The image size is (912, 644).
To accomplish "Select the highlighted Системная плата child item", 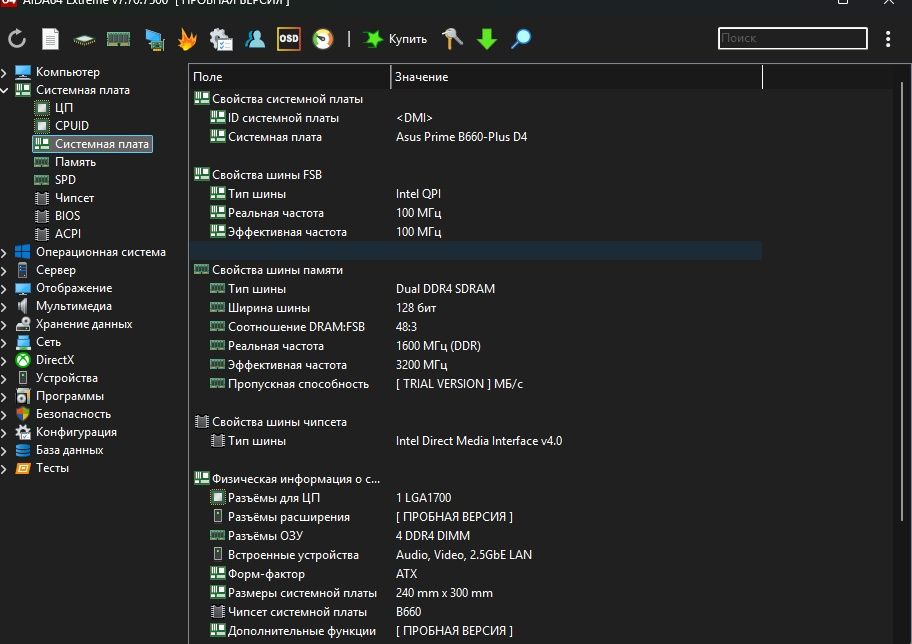I will click(92, 144).
